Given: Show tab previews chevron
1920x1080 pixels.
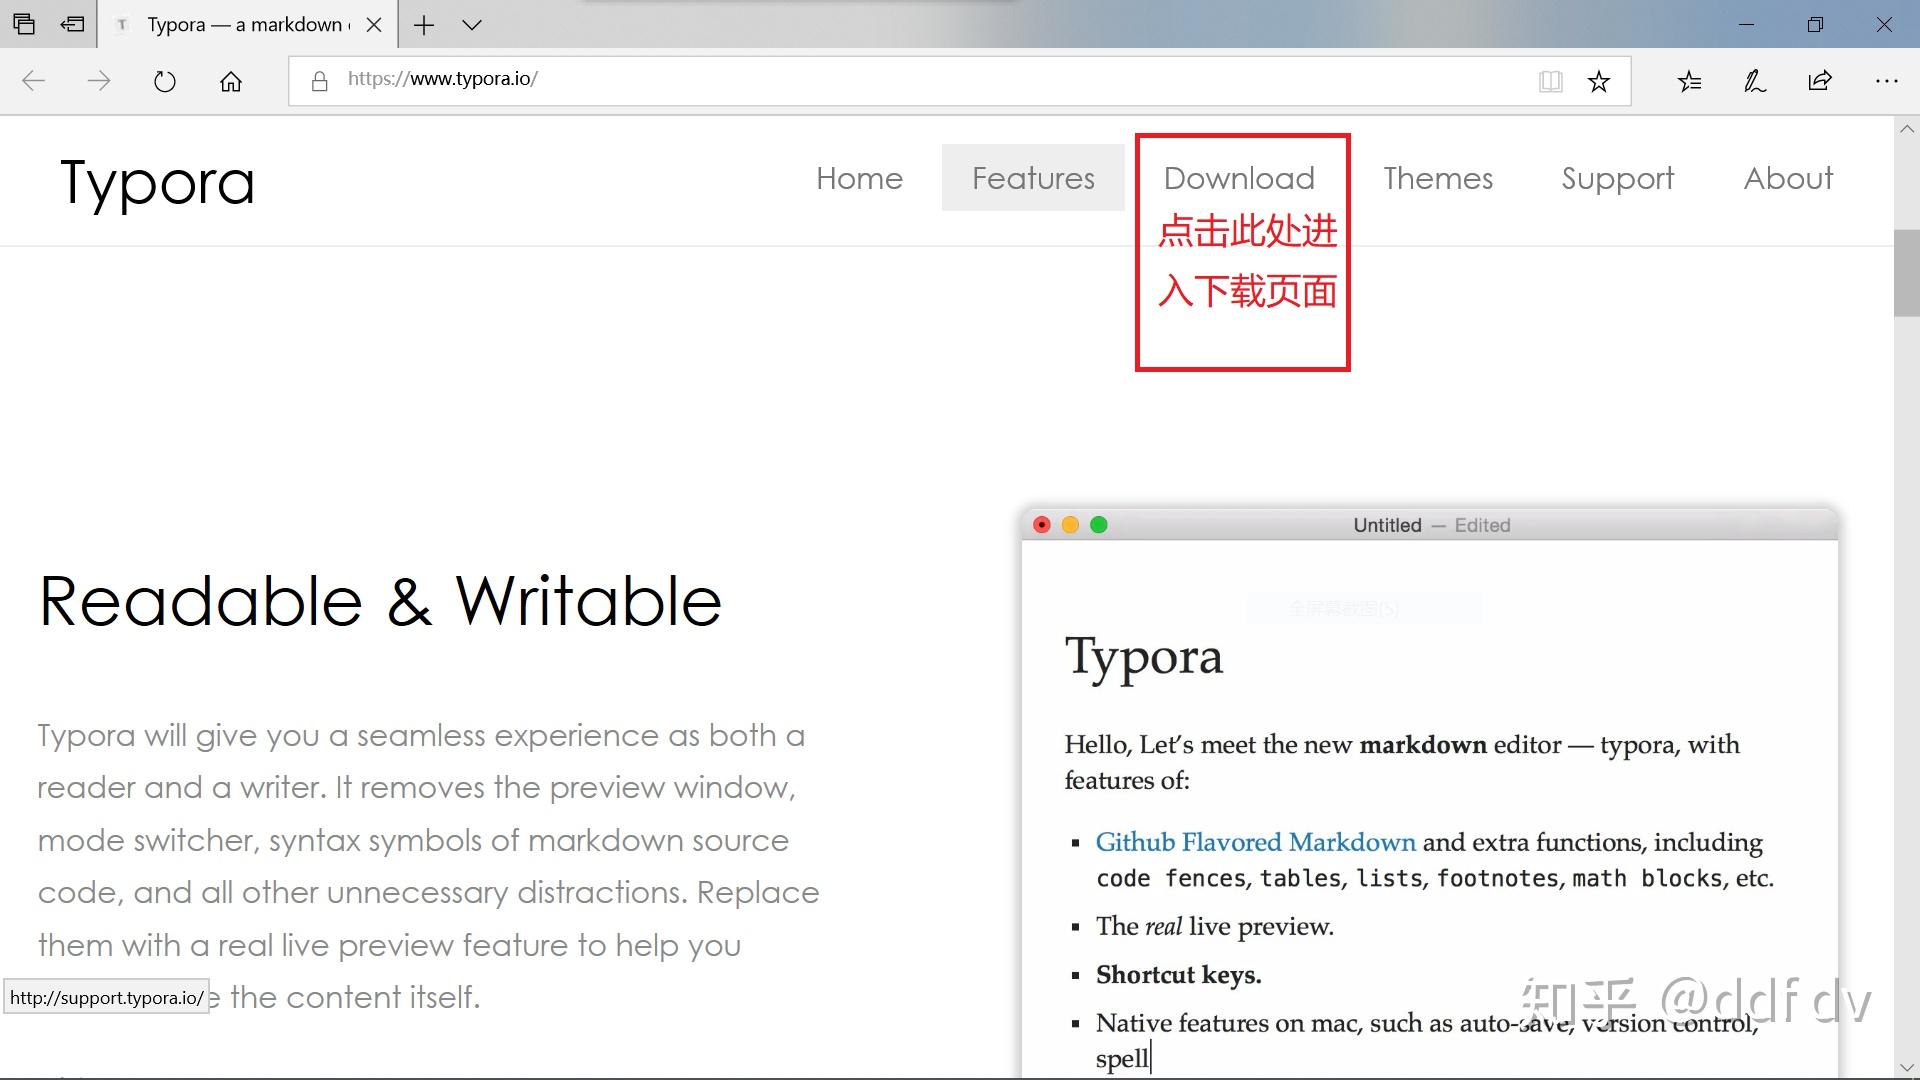Looking at the screenshot, I should (472, 25).
